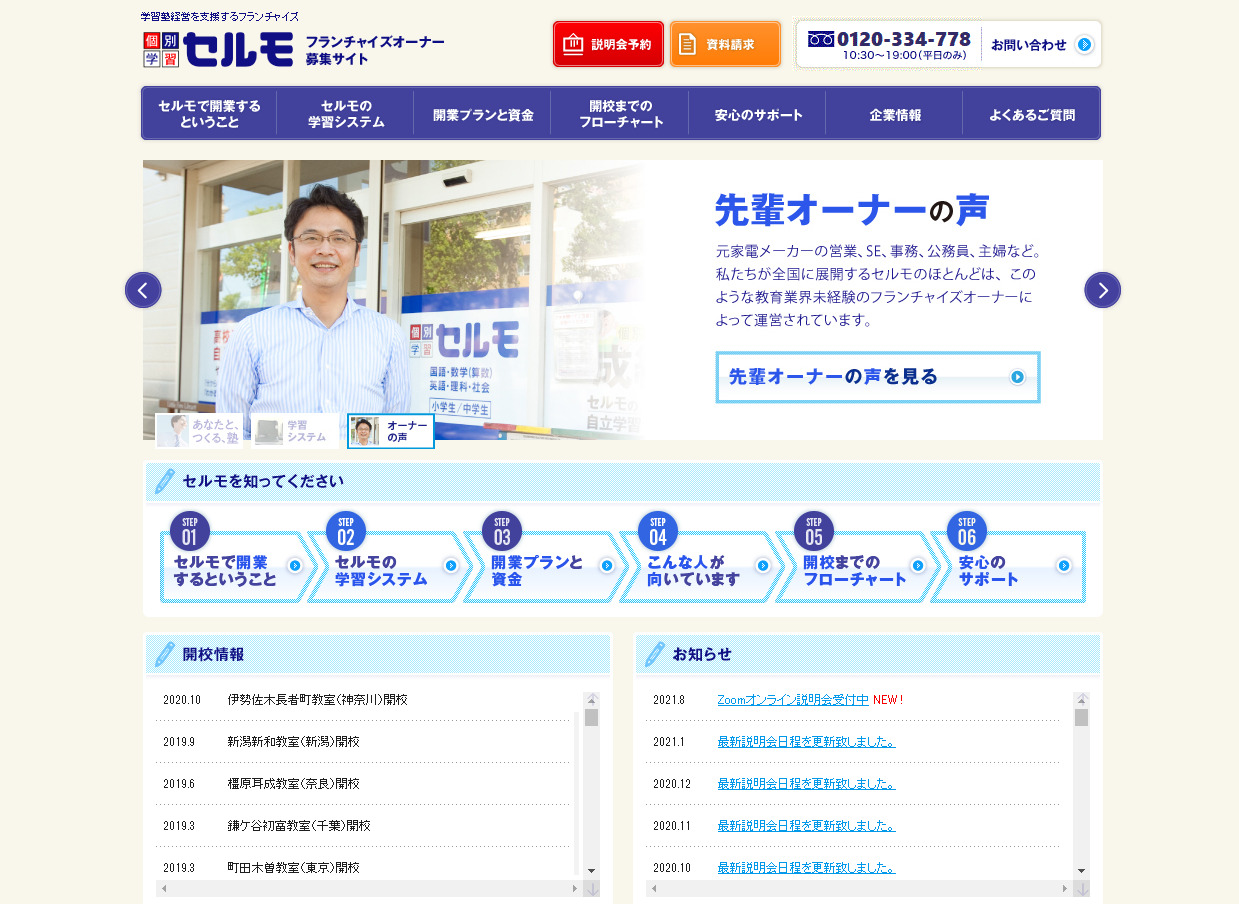Select 開校までのフローチャート in the navigation bar
The height and width of the screenshot is (904, 1239).
620,113
